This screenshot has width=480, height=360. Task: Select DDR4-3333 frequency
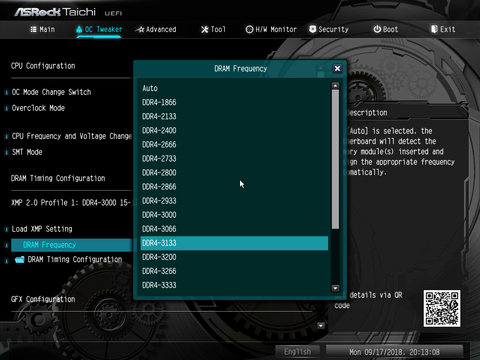coord(234,285)
